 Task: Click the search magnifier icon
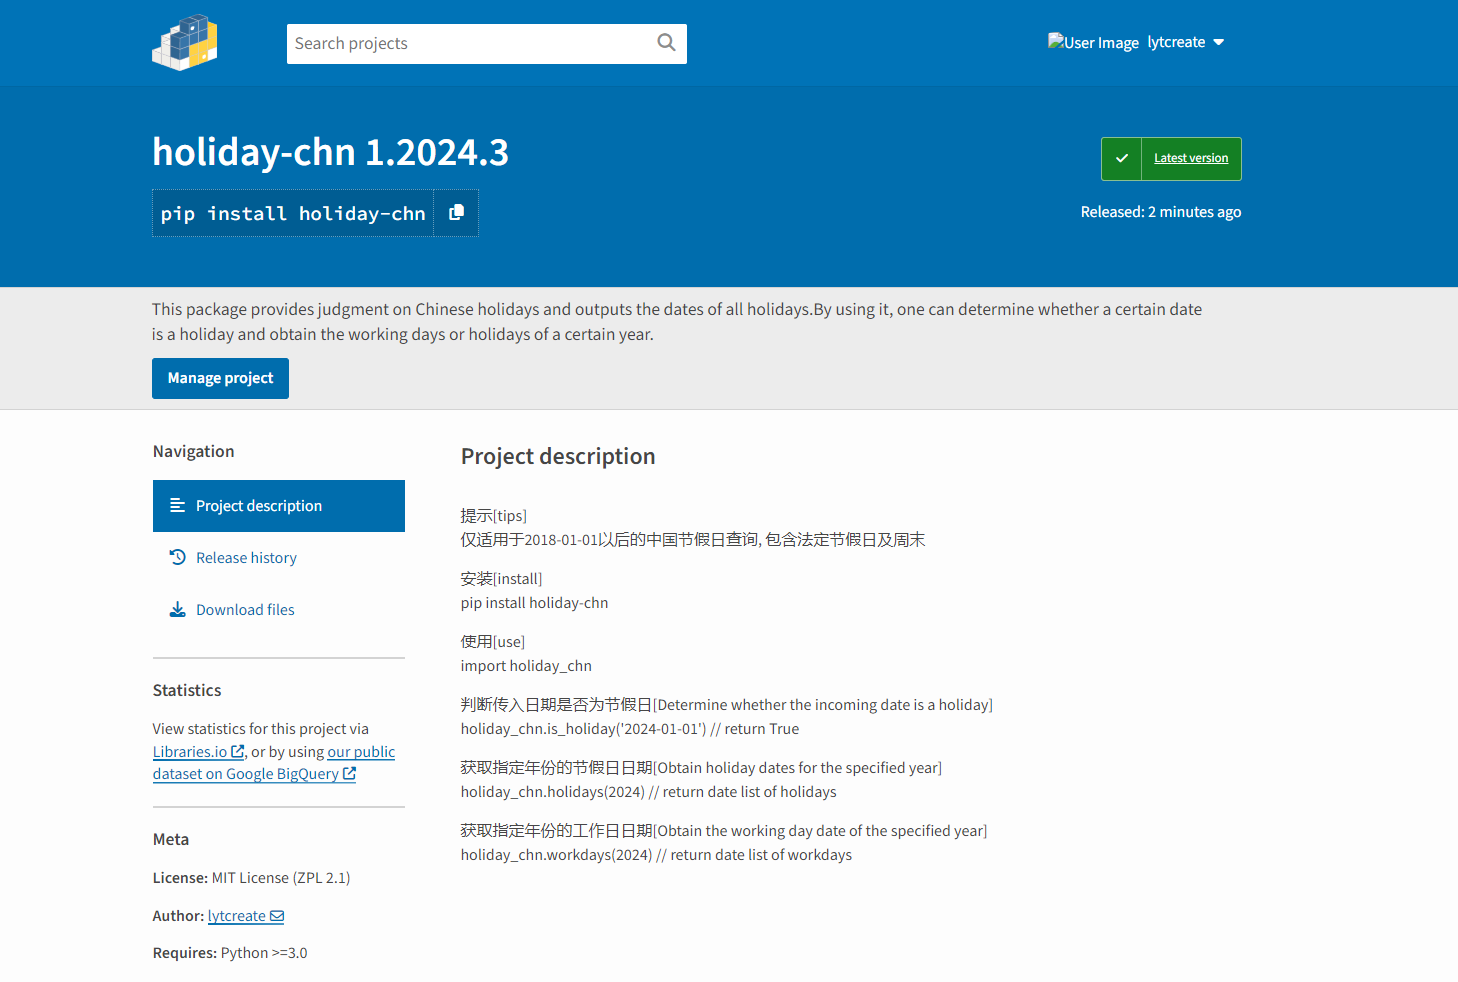[666, 43]
